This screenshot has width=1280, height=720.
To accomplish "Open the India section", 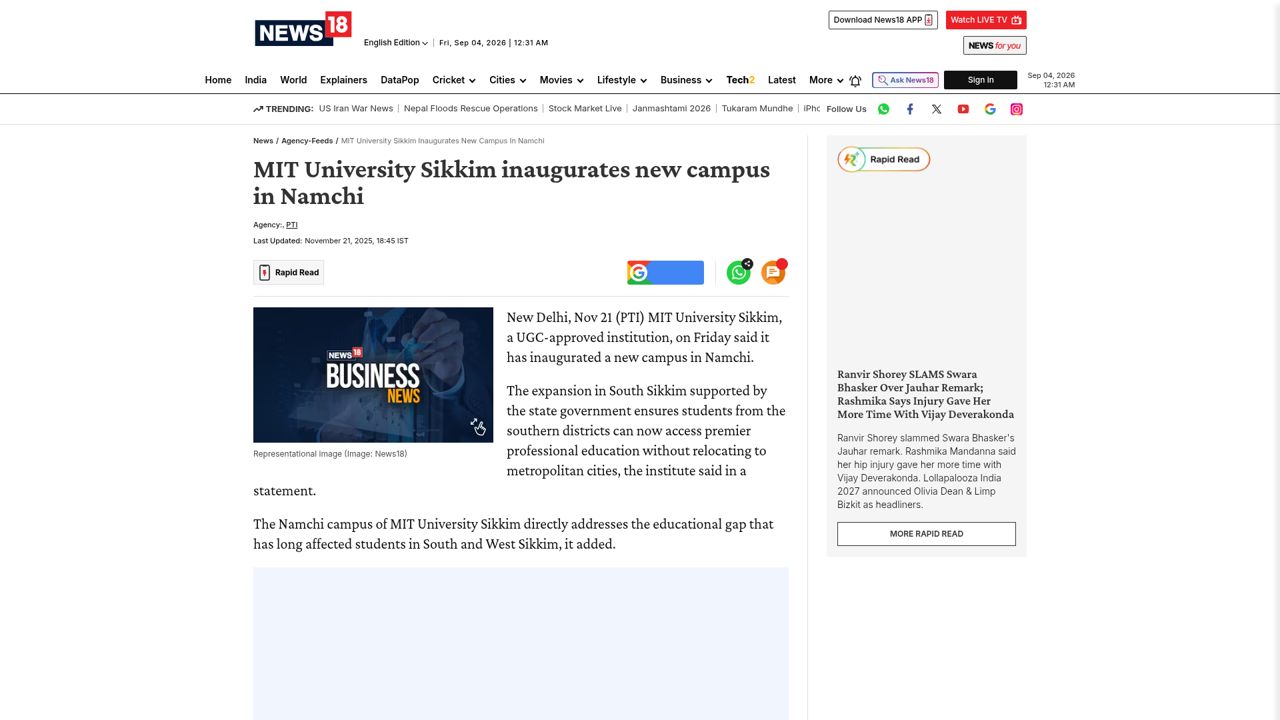I will tap(256, 80).
